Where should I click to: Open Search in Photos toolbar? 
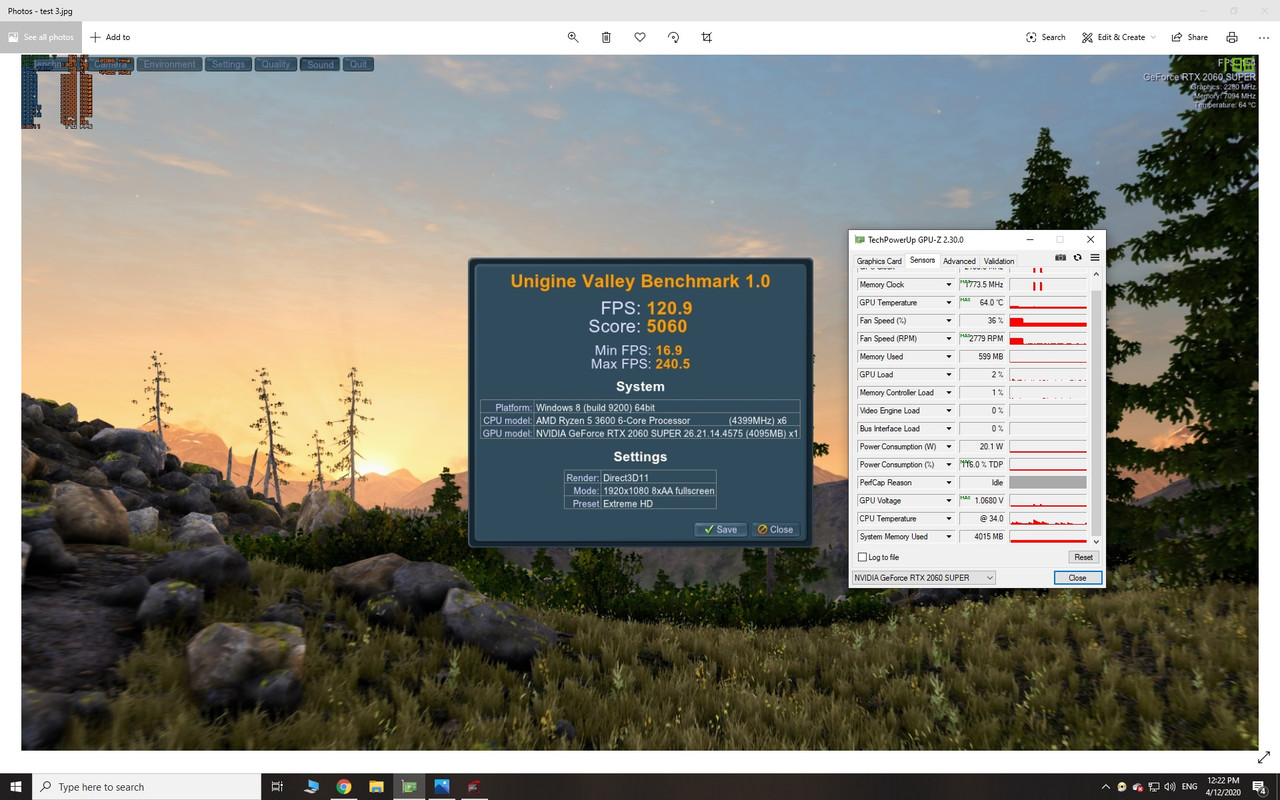(1045, 37)
